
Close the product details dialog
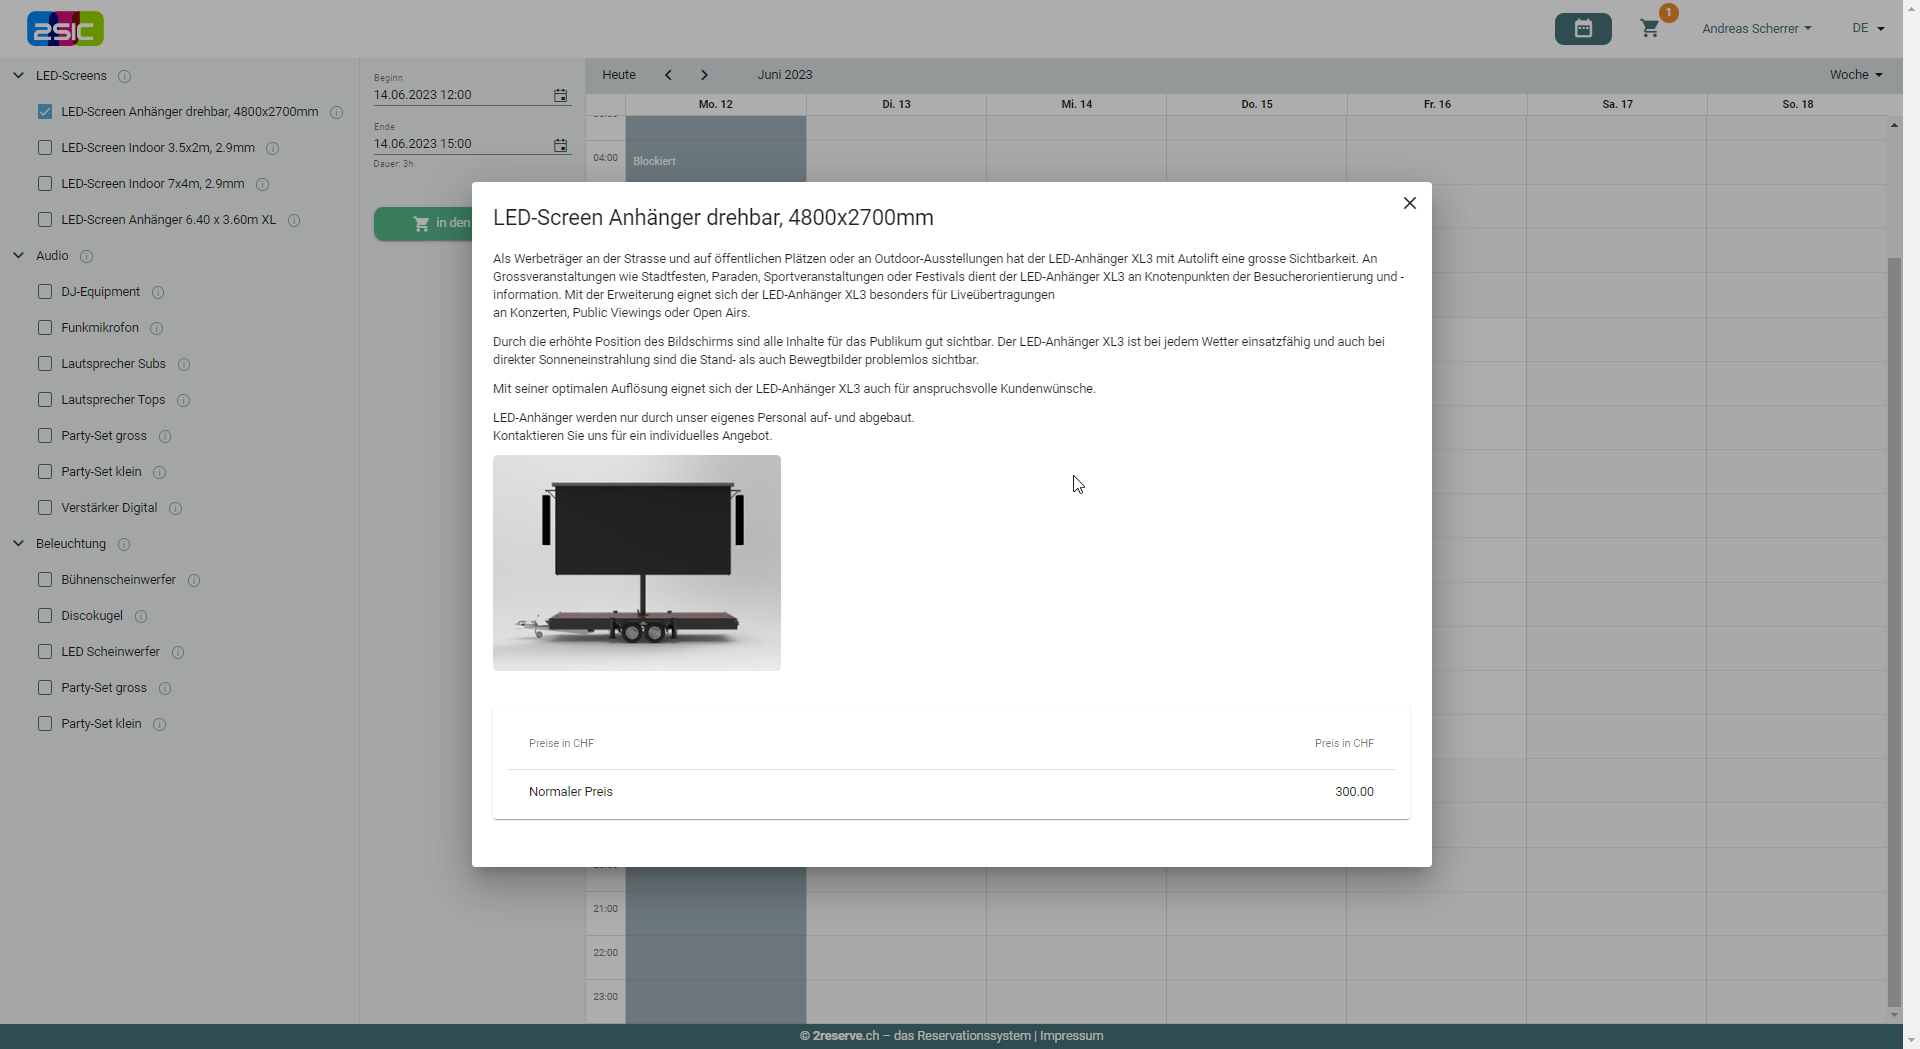(x=1409, y=203)
